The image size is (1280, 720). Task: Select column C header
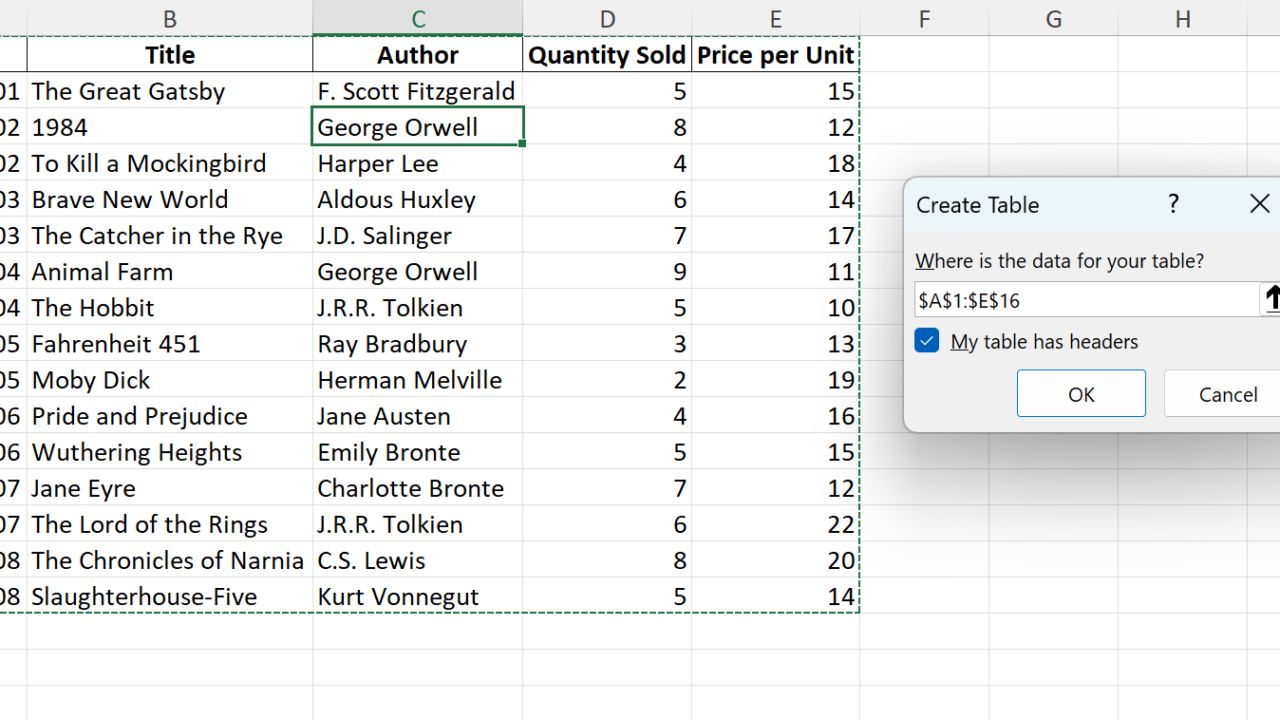(x=418, y=18)
